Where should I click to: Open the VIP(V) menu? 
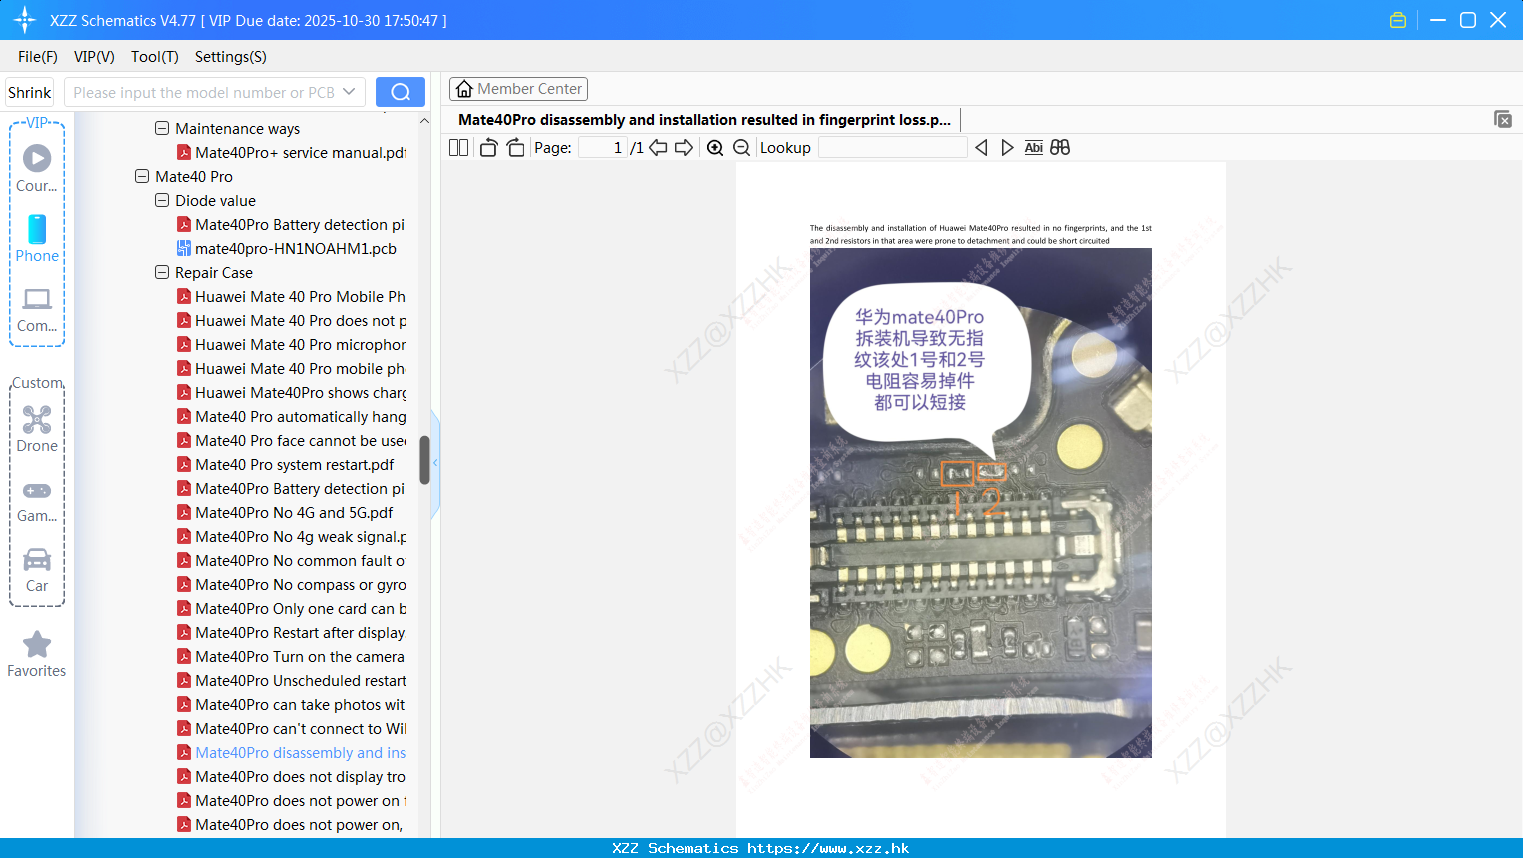tap(94, 57)
